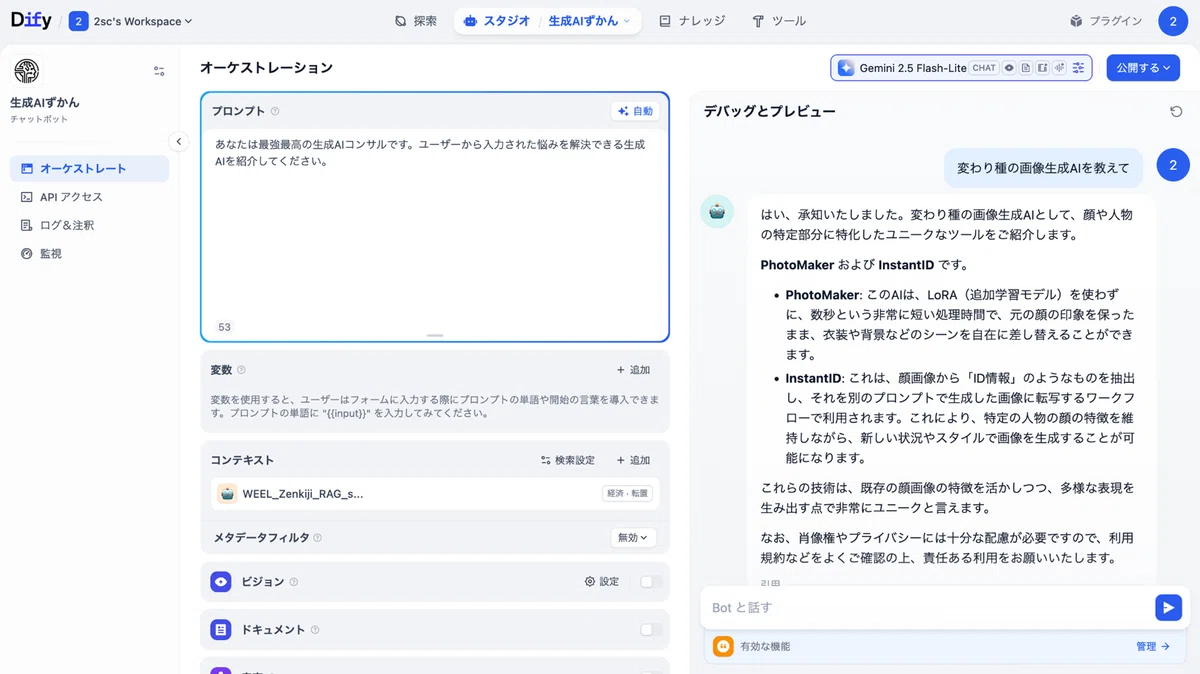Screen dimensions: 1200x674
Task: Open プラグイン in the top bar
Action: click(1106, 20)
